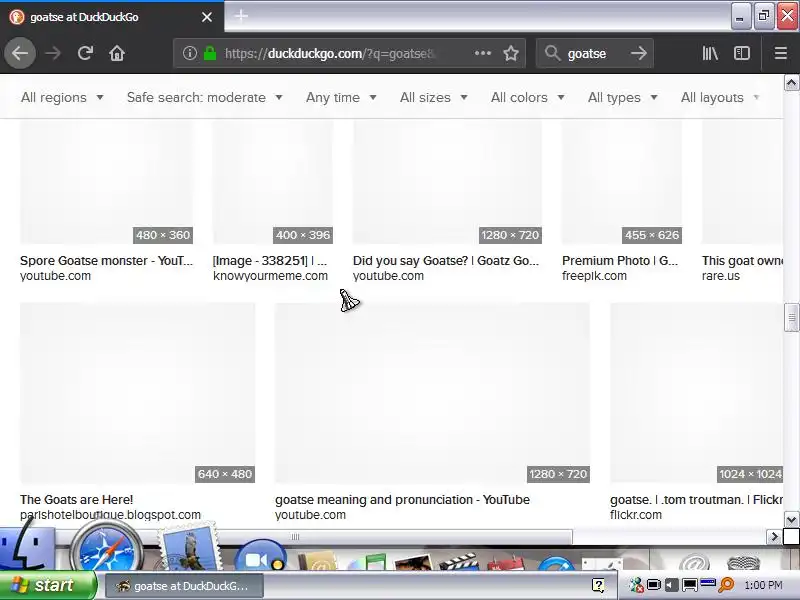
Task: Click the 455 × 626 image thumbnail
Action: coord(621,182)
